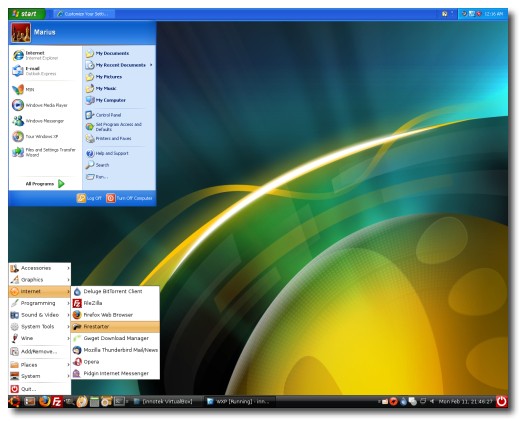
Task: Open Deluge BitTorrent Client
Action: point(115,291)
